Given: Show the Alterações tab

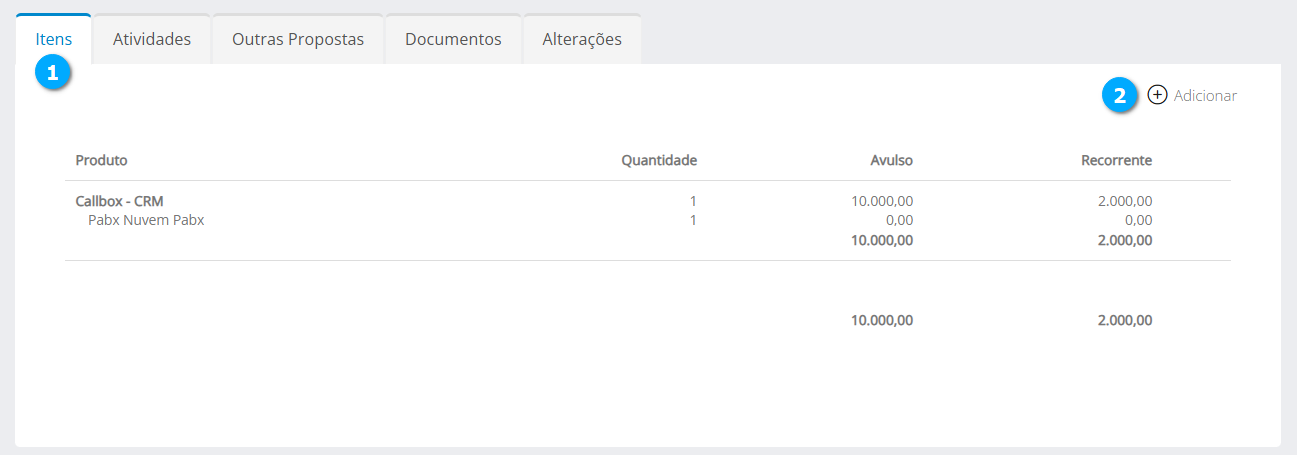Looking at the screenshot, I should (x=582, y=40).
